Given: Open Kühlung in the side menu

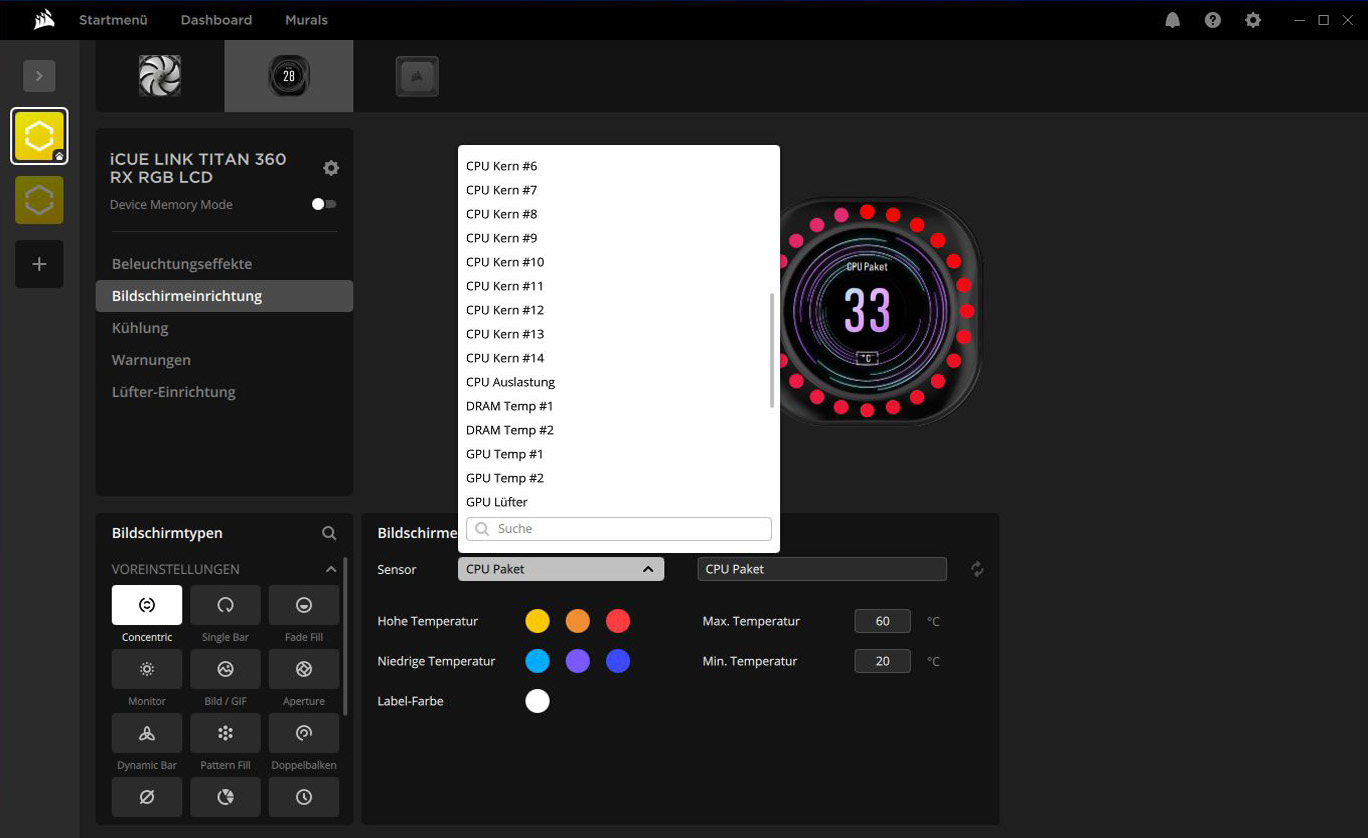Looking at the screenshot, I should (140, 328).
